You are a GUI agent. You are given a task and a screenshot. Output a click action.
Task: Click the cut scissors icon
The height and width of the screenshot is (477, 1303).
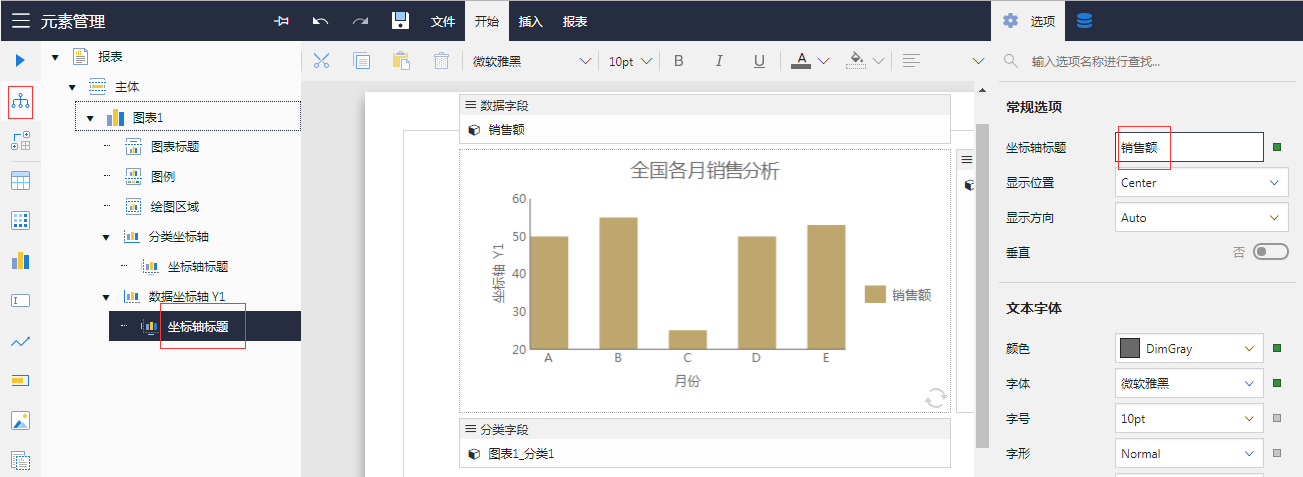[x=321, y=61]
